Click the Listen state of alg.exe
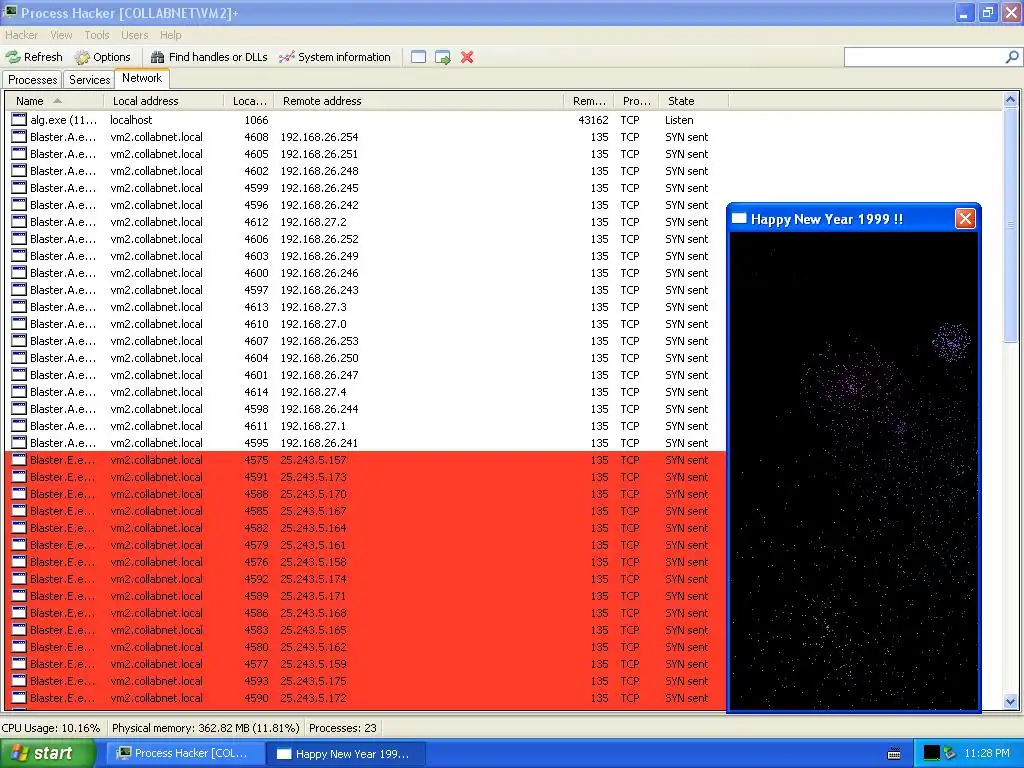 coord(679,120)
